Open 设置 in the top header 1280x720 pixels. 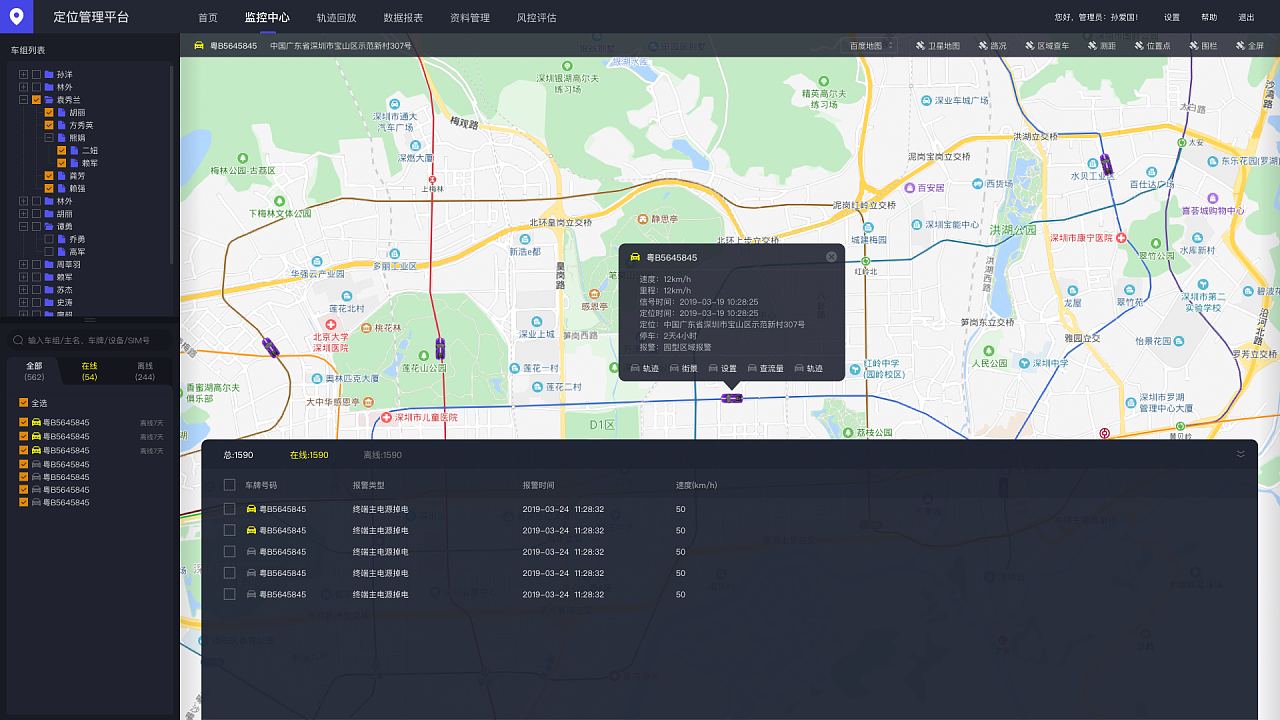(x=1172, y=18)
